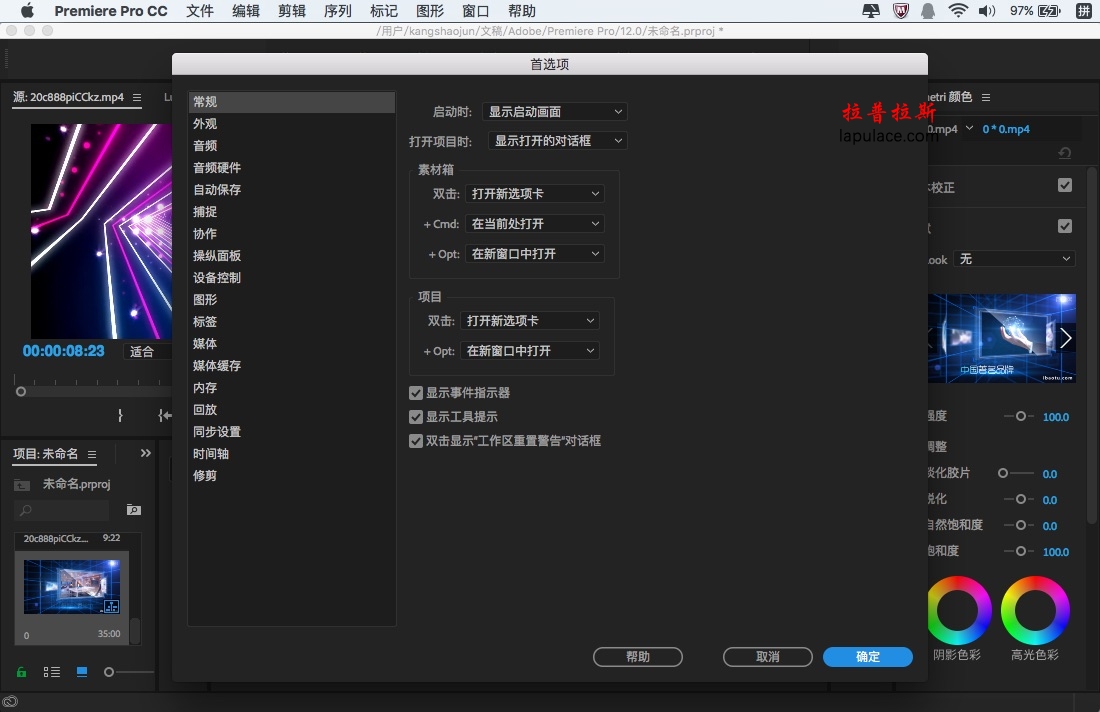The image size is (1100, 712).
Task: Click the Lumetri reset arrow icon
Action: tap(1064, 153)
